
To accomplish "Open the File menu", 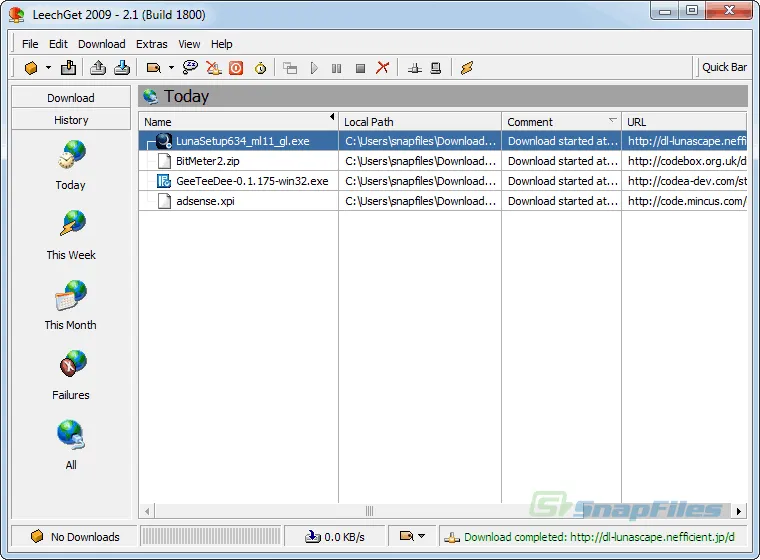I will point(30,44).
